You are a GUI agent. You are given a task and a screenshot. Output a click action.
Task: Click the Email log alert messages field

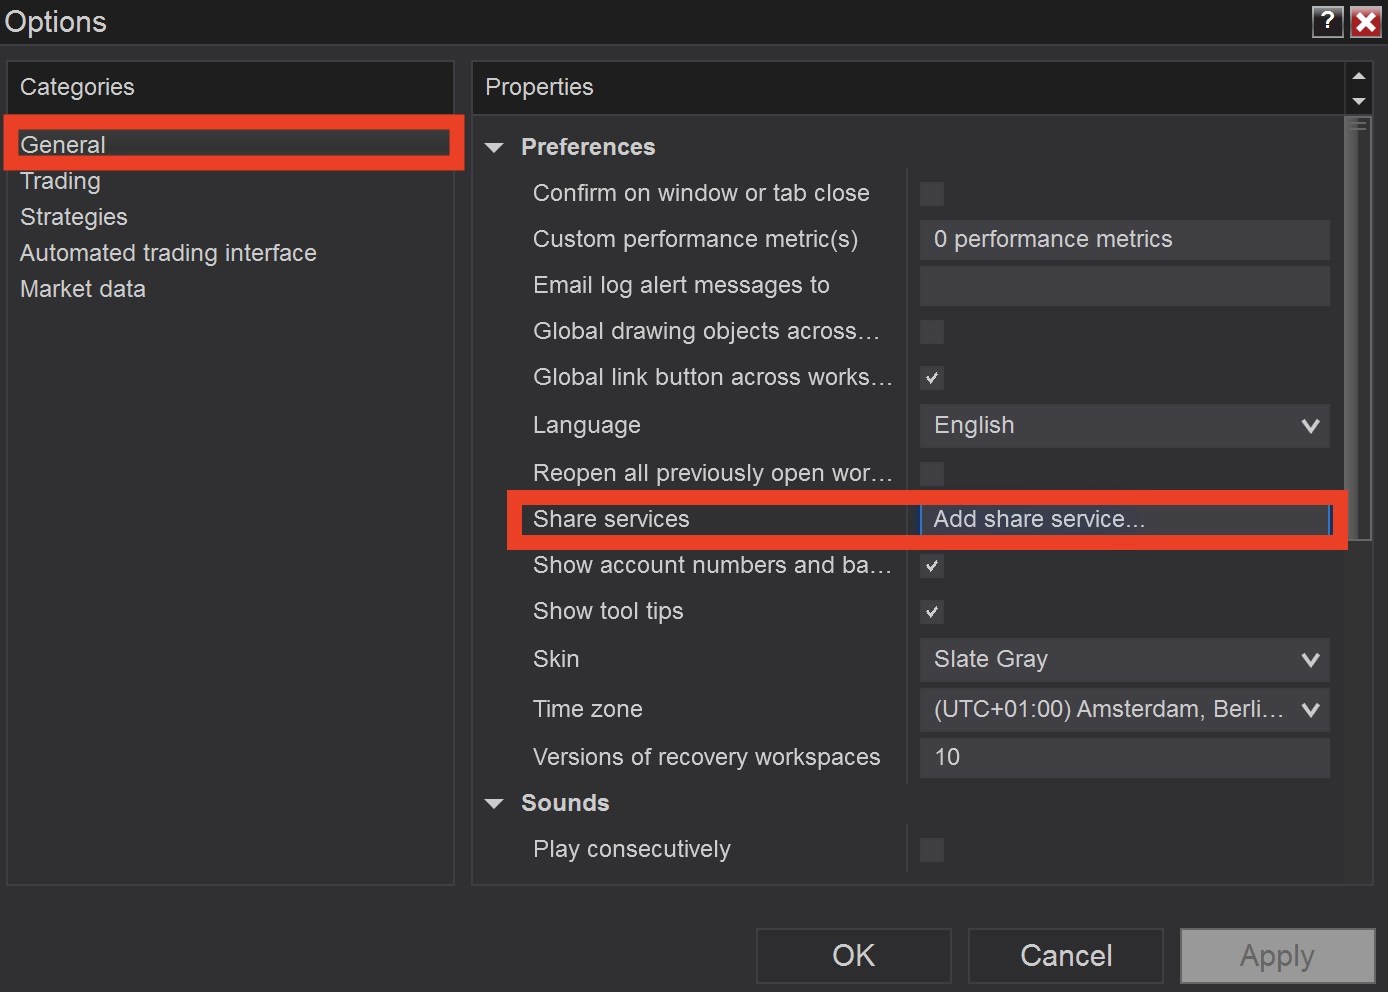click(x=1124, y=286)
